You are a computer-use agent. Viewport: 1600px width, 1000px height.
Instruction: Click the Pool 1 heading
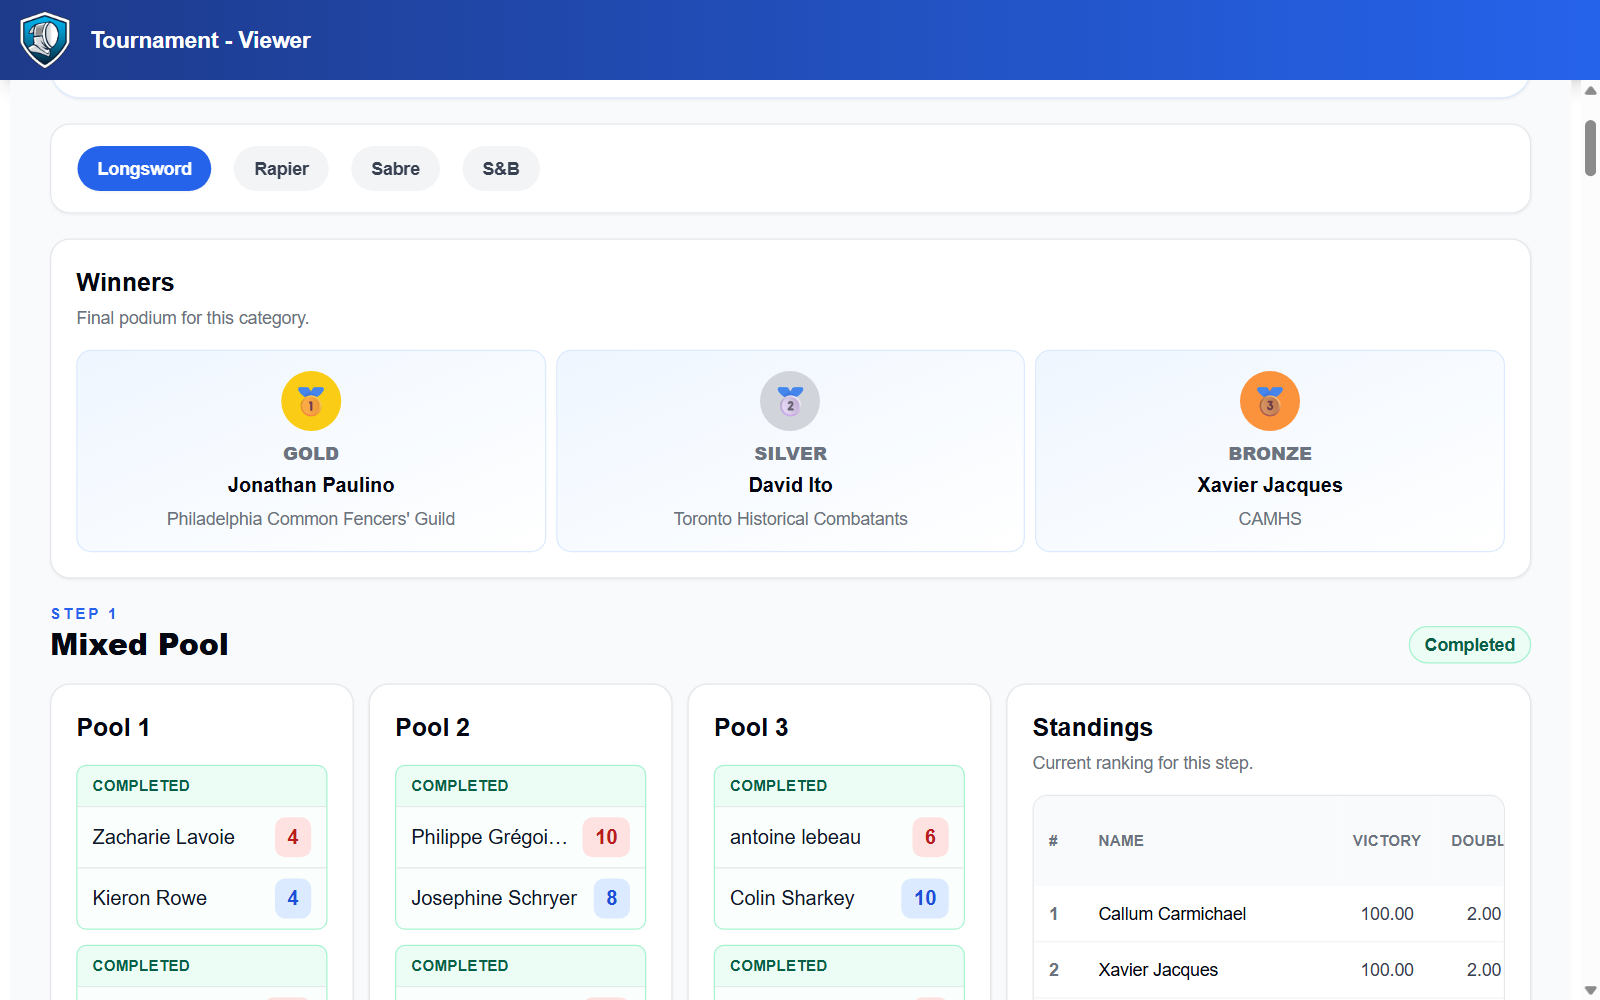[x=113, y=727]
